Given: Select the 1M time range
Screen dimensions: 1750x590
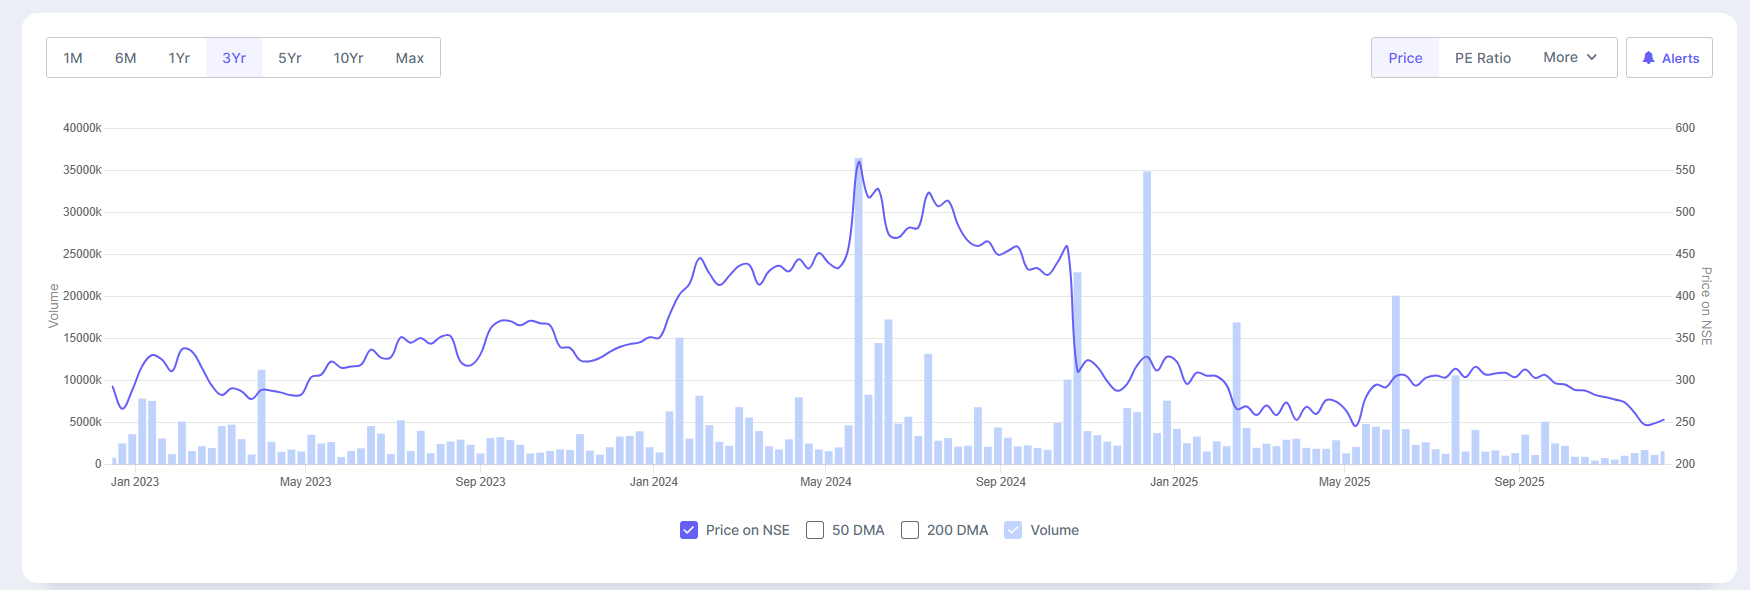Looking at the screenshot, I should tap(73, 58).
